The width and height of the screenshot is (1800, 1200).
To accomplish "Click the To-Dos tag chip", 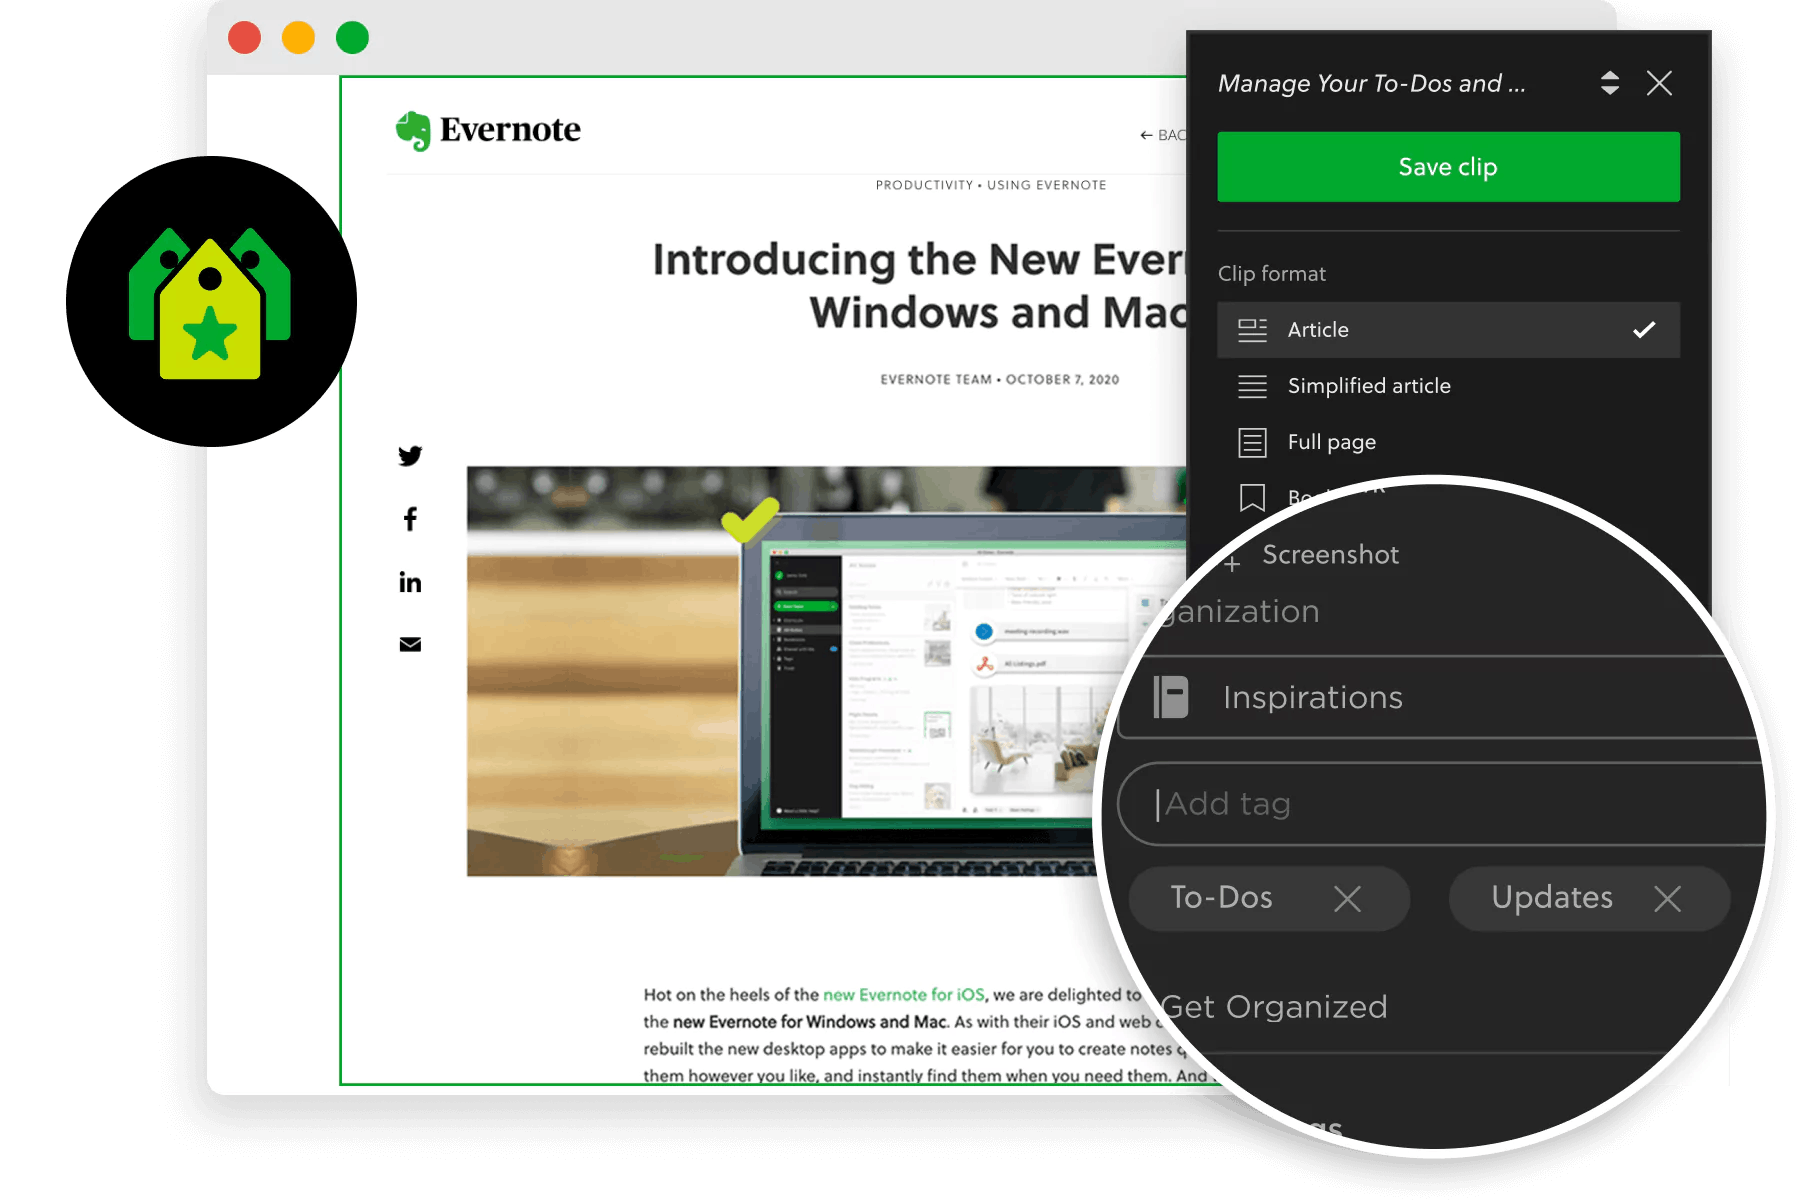I will 1270,898.
